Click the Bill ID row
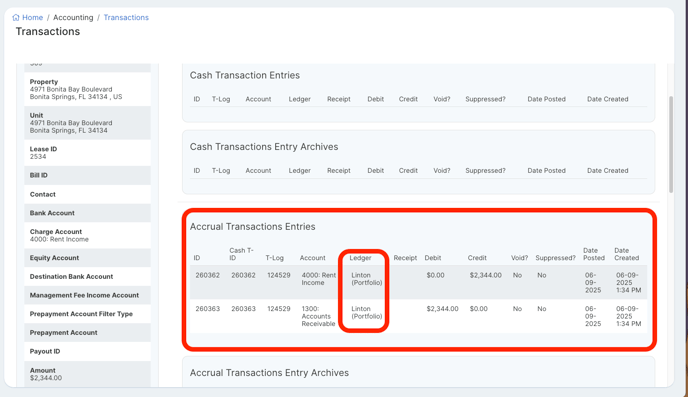This screenshot has height=397, width=688. point(87,175)
